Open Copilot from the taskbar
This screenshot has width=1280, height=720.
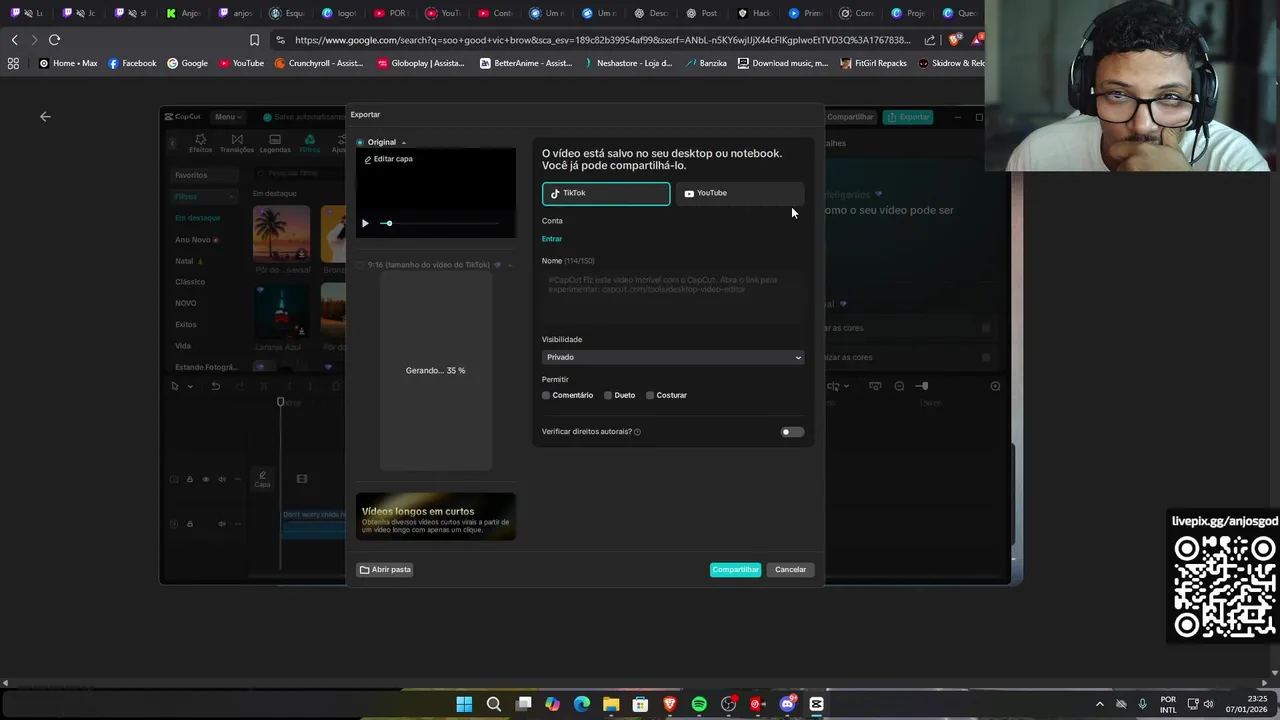(552, 704)
